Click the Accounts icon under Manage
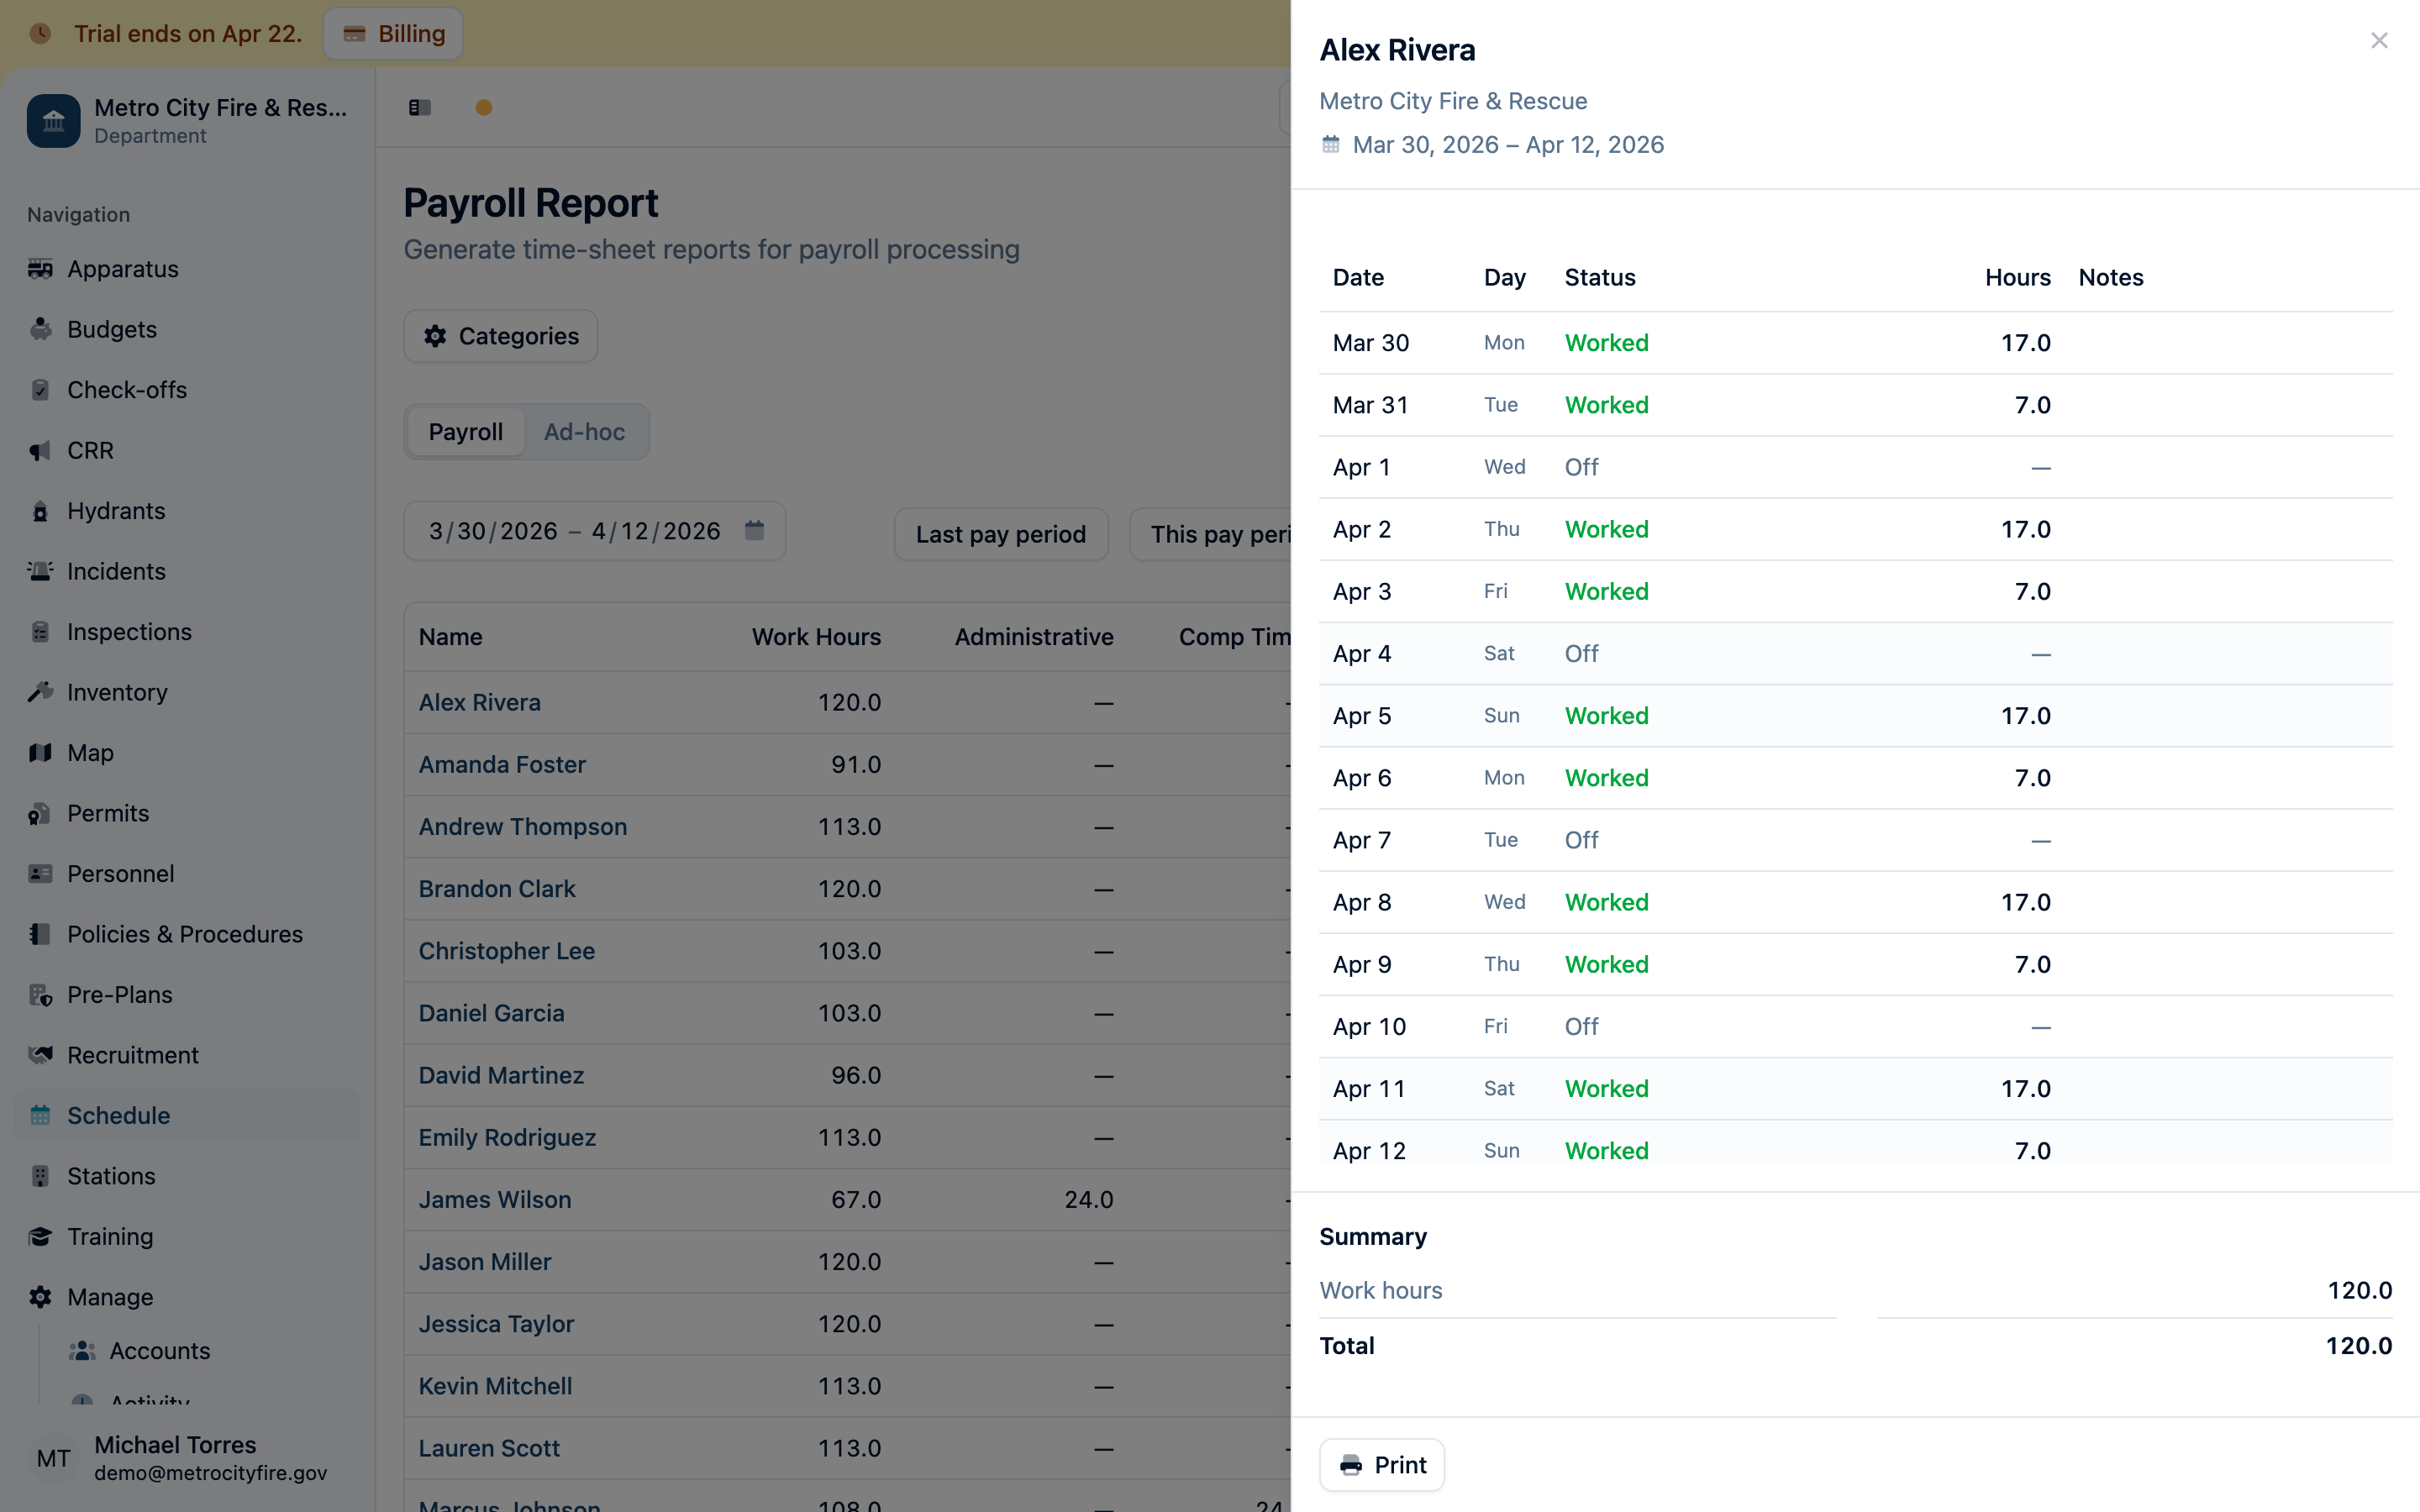2420x1512 pixels. pos(83,1351)
